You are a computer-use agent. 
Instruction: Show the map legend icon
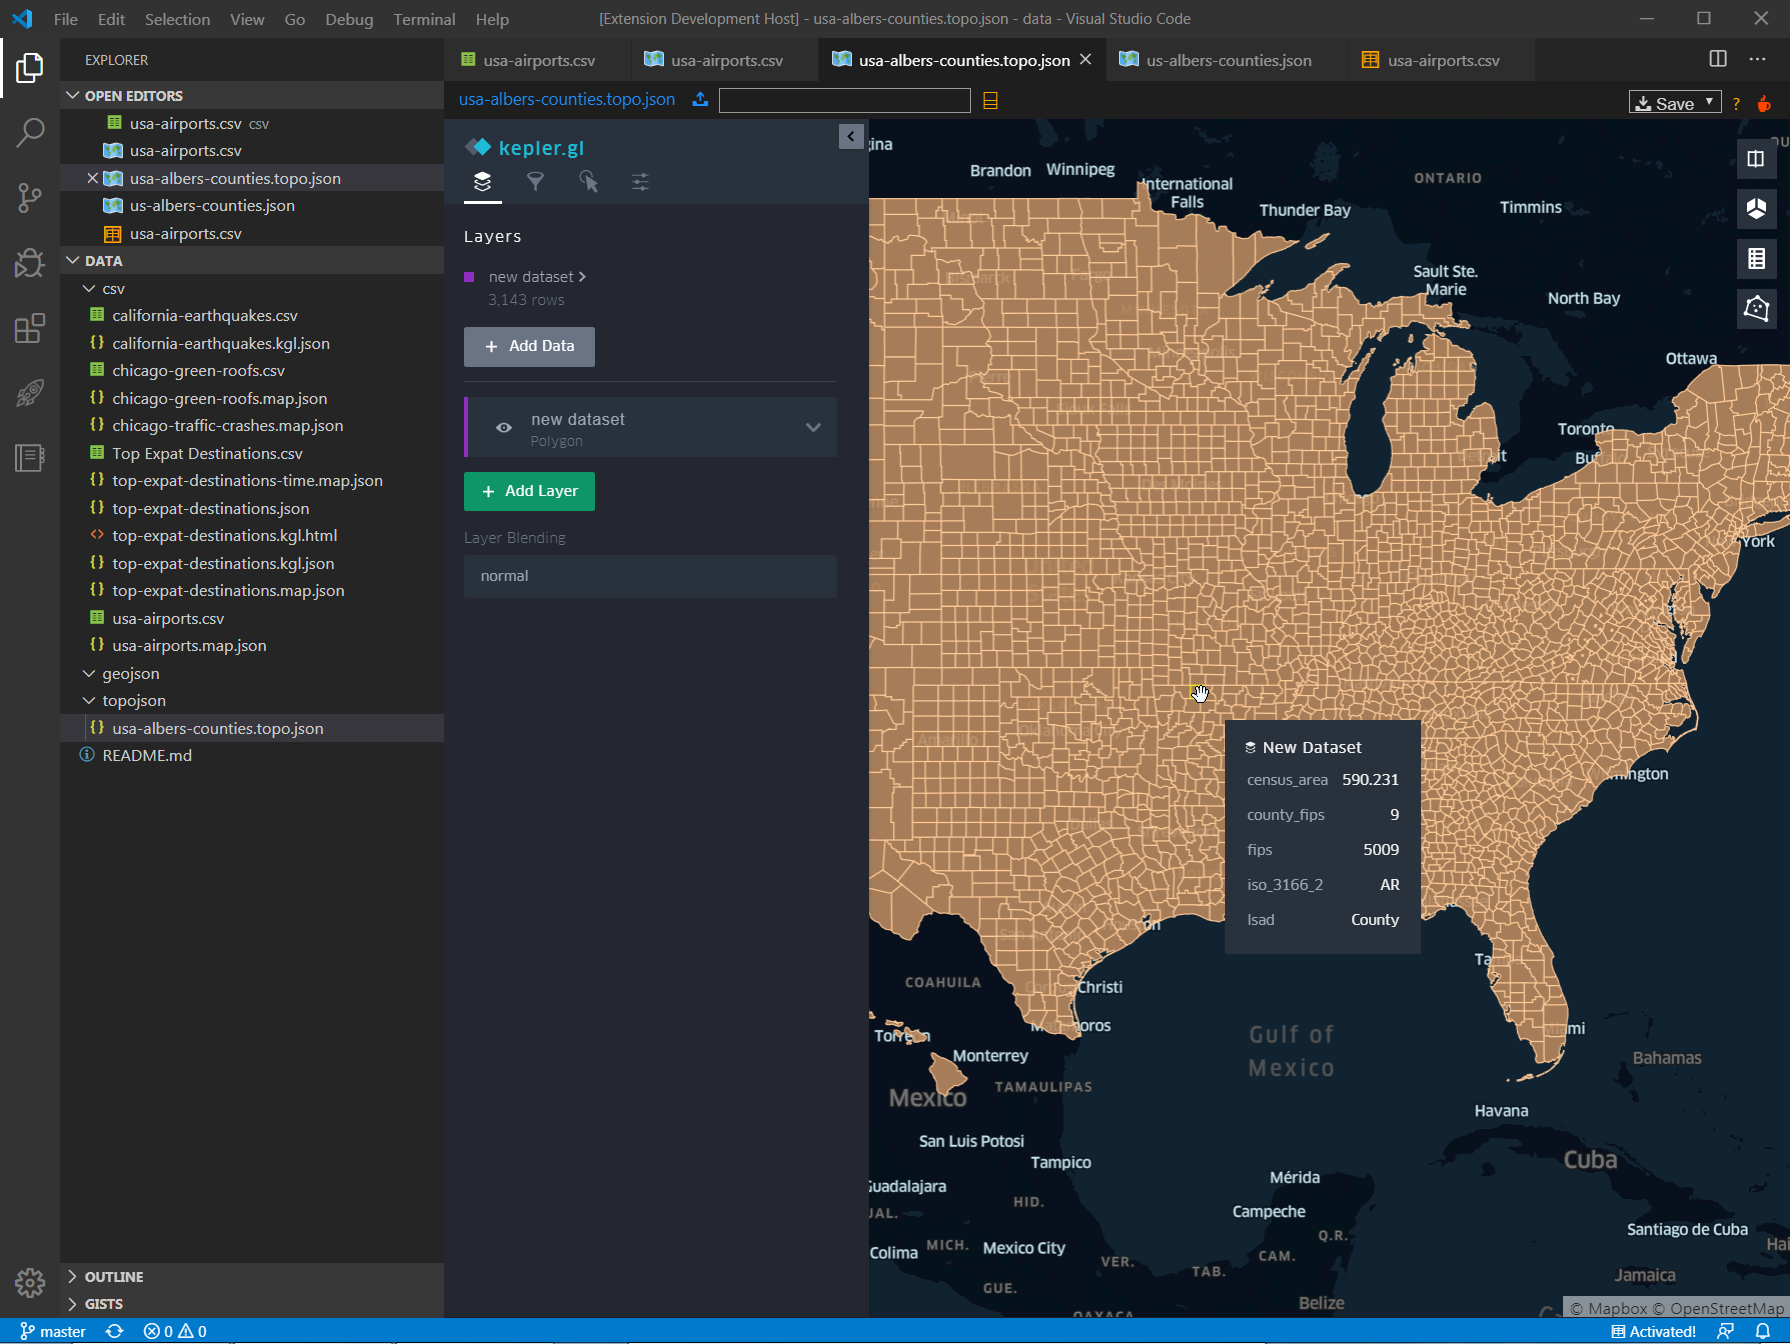tap(1756, 259)
